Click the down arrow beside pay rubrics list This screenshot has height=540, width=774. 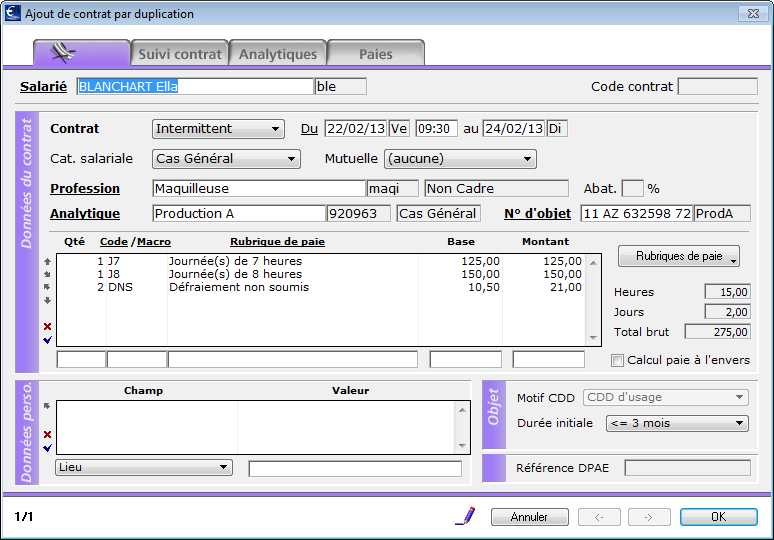tap(47, 300)
